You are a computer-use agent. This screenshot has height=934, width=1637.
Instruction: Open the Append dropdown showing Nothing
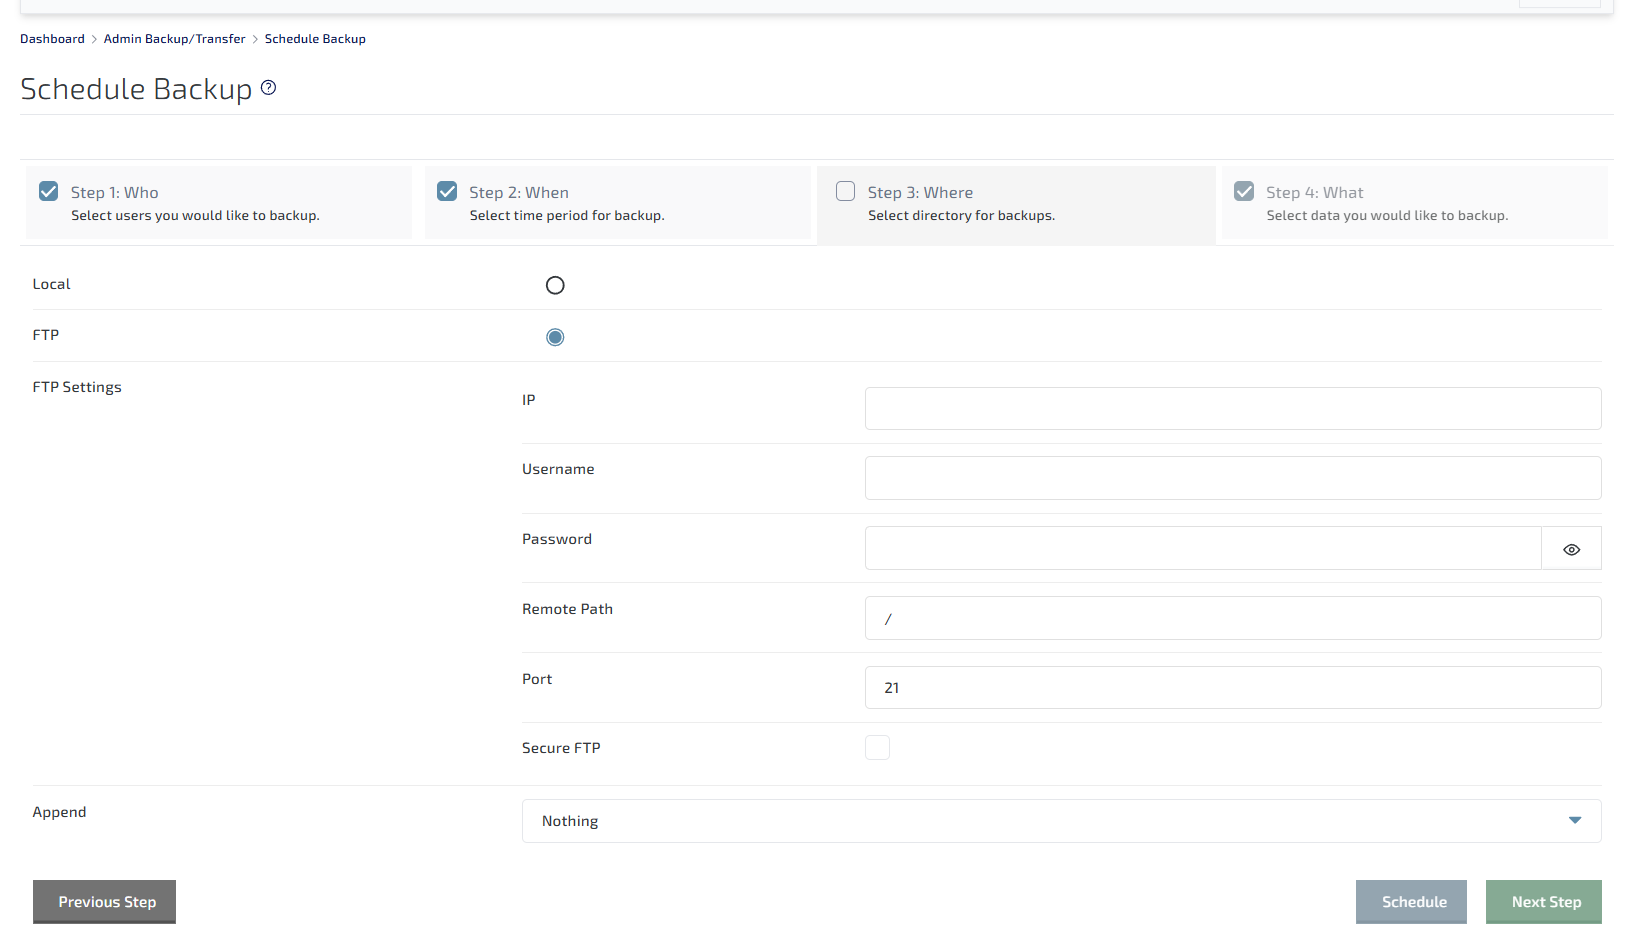[x=1060, y=821]
